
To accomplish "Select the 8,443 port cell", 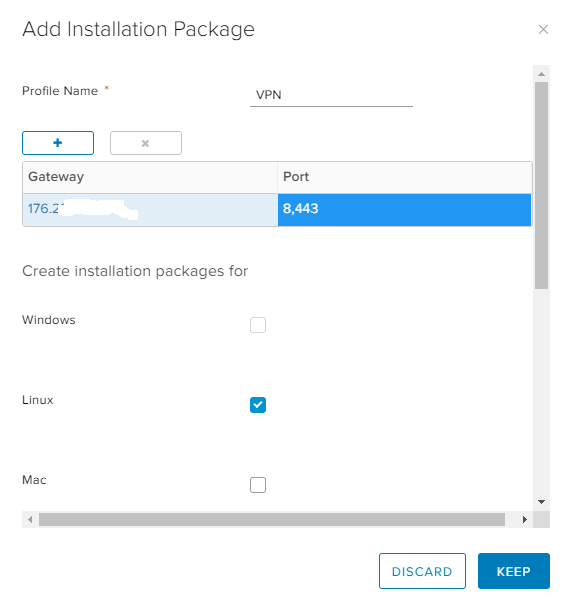I will 404,210.
